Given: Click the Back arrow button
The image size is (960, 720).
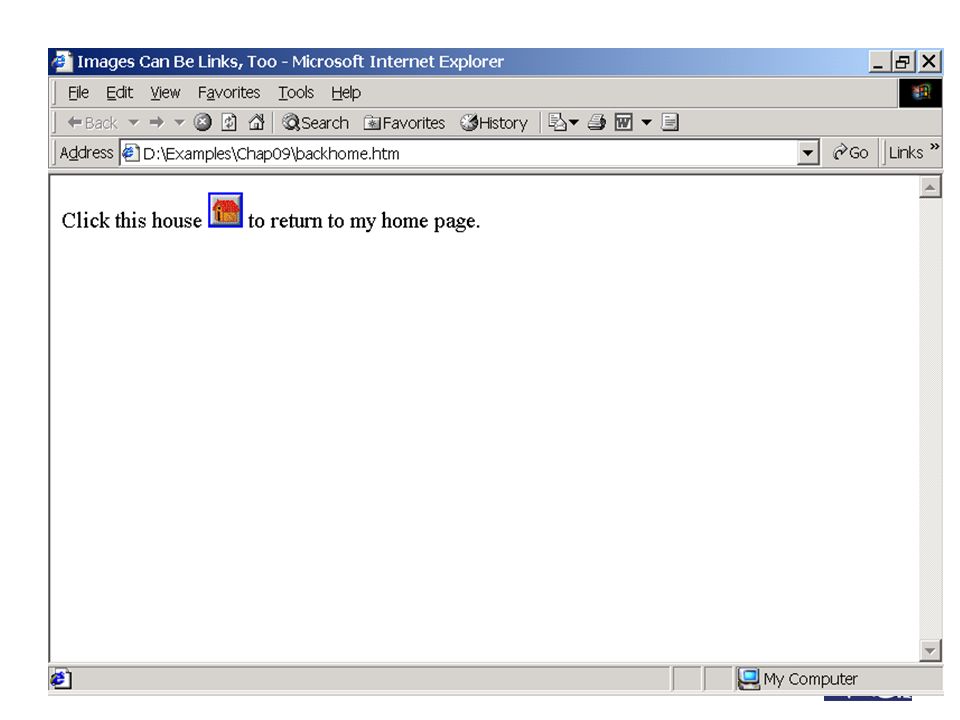Looking at the screenshot, I should point(92,123).
